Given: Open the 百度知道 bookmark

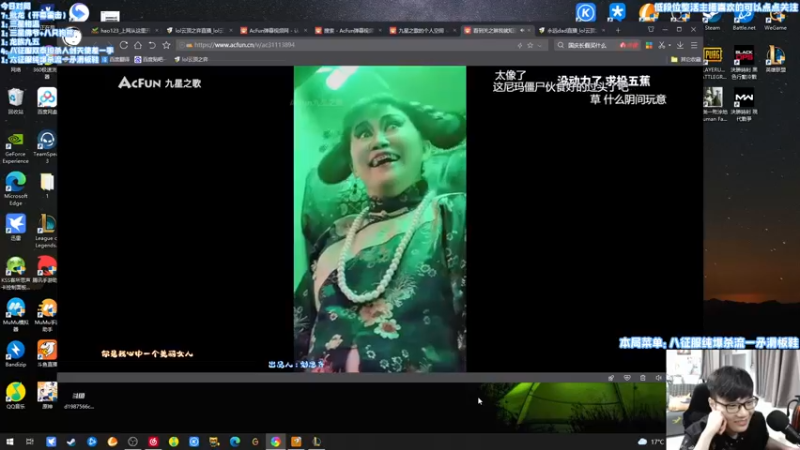Looking at the screenshot, I should 149,59.
